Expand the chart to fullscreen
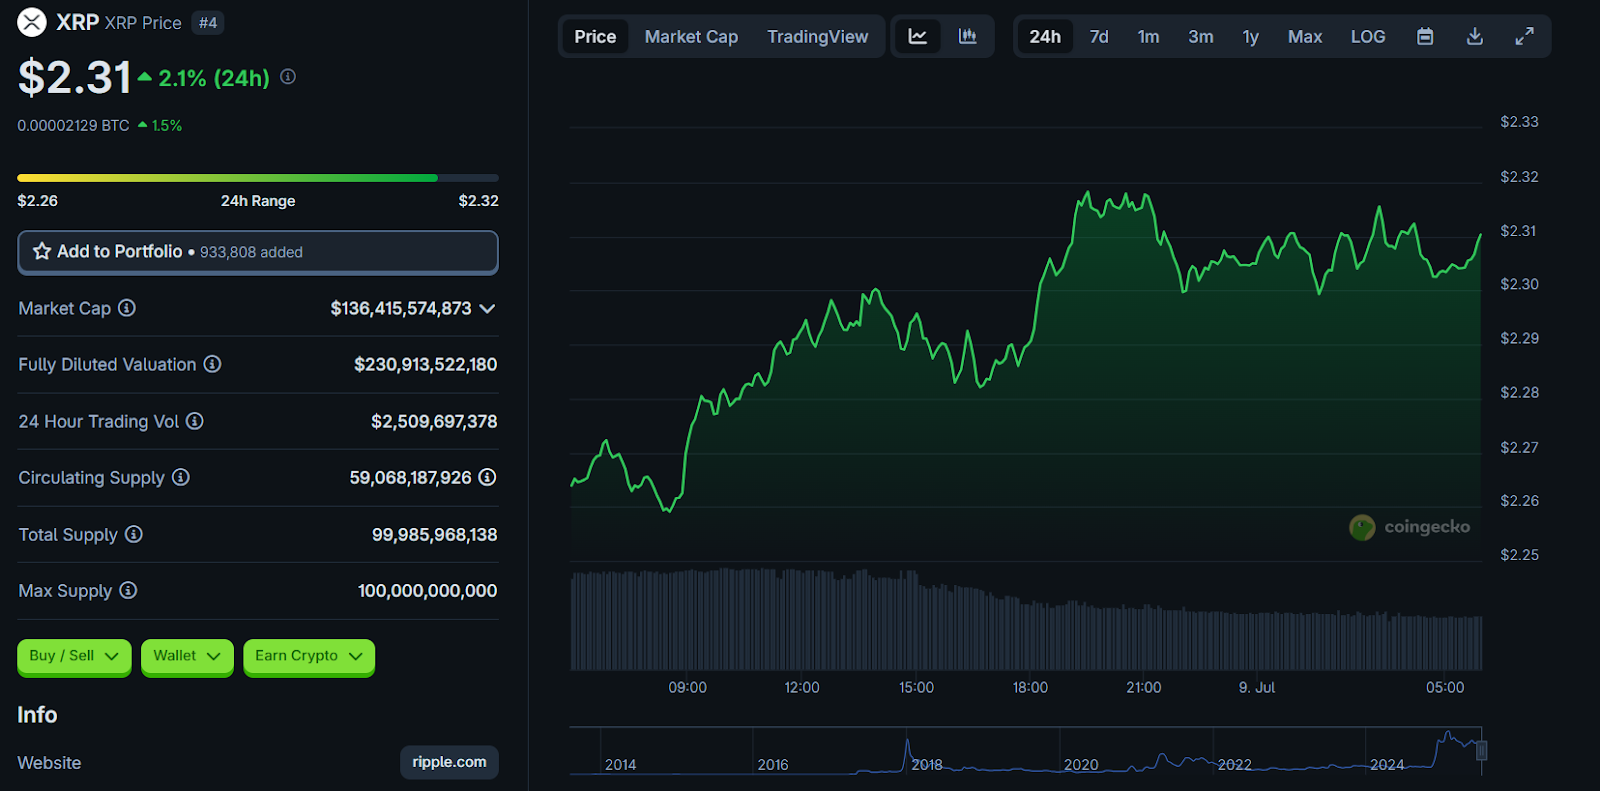 pyautogui.click(x=1524, y=37)
